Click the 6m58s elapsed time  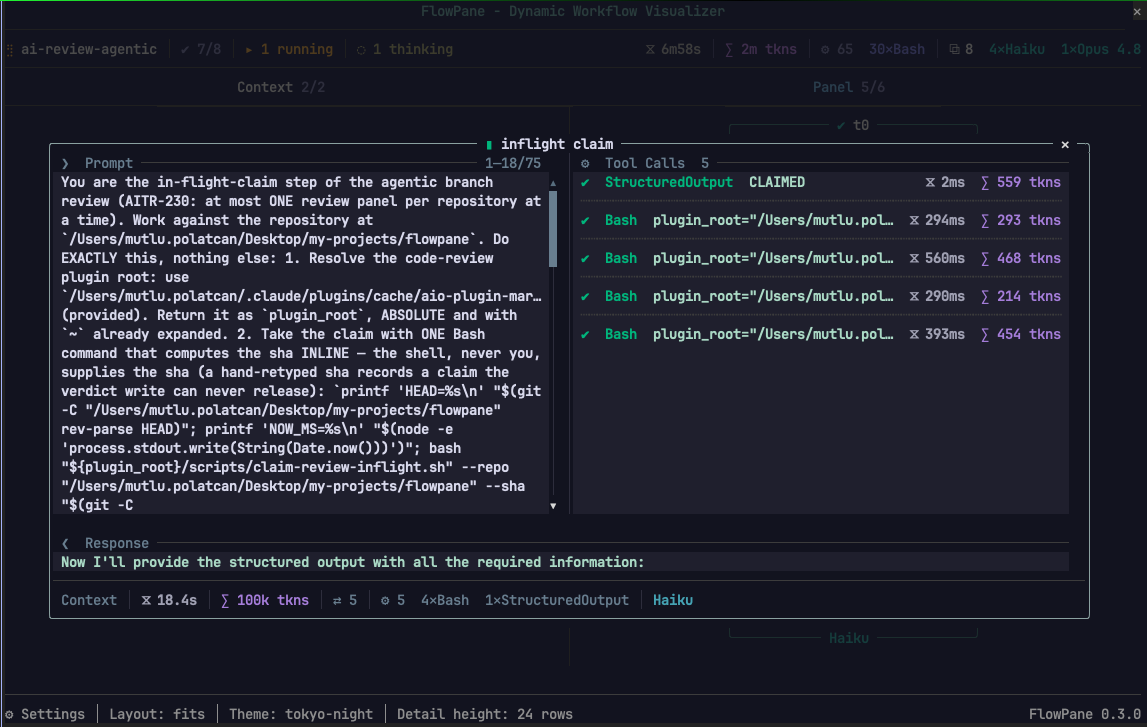click(673, 49)
